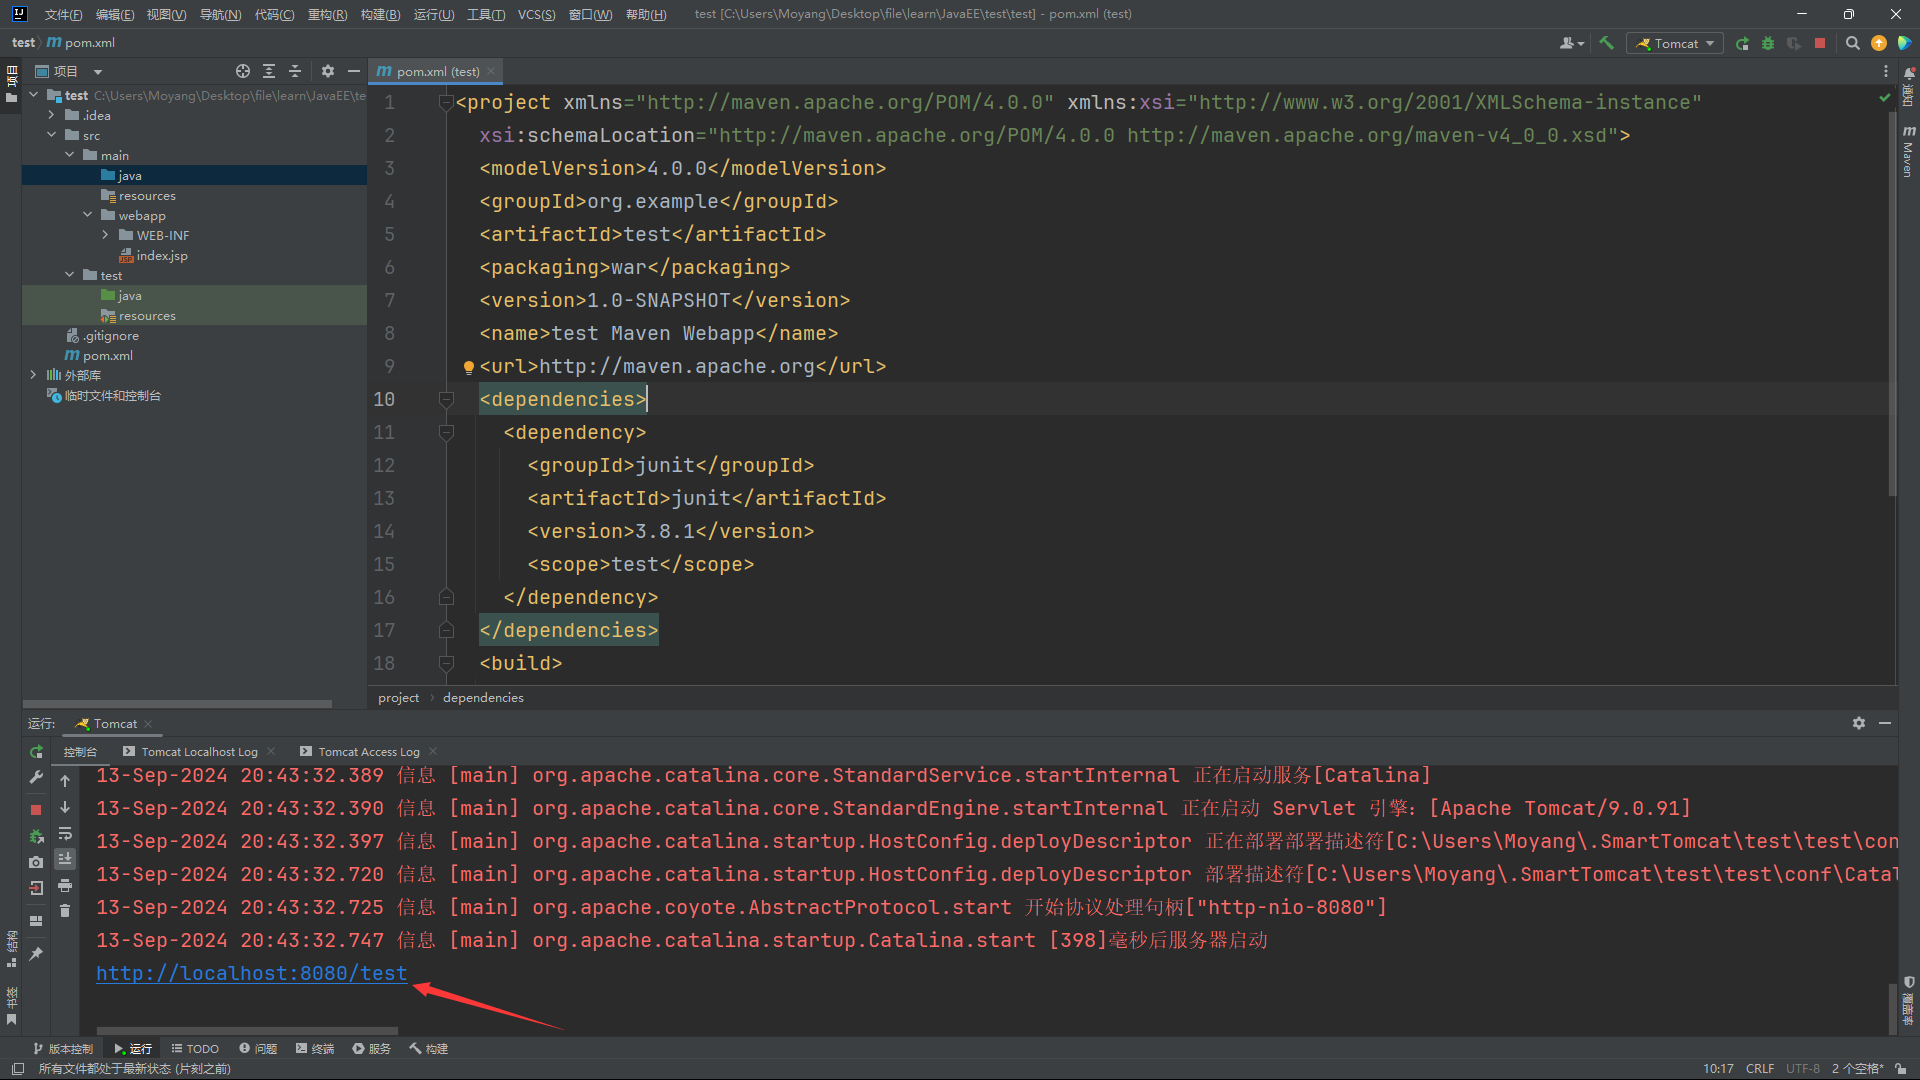Toggle soft-wrap in the console
This screenshot has width=1920, height=1080.
pyautogui.click(x=65, y=833)
